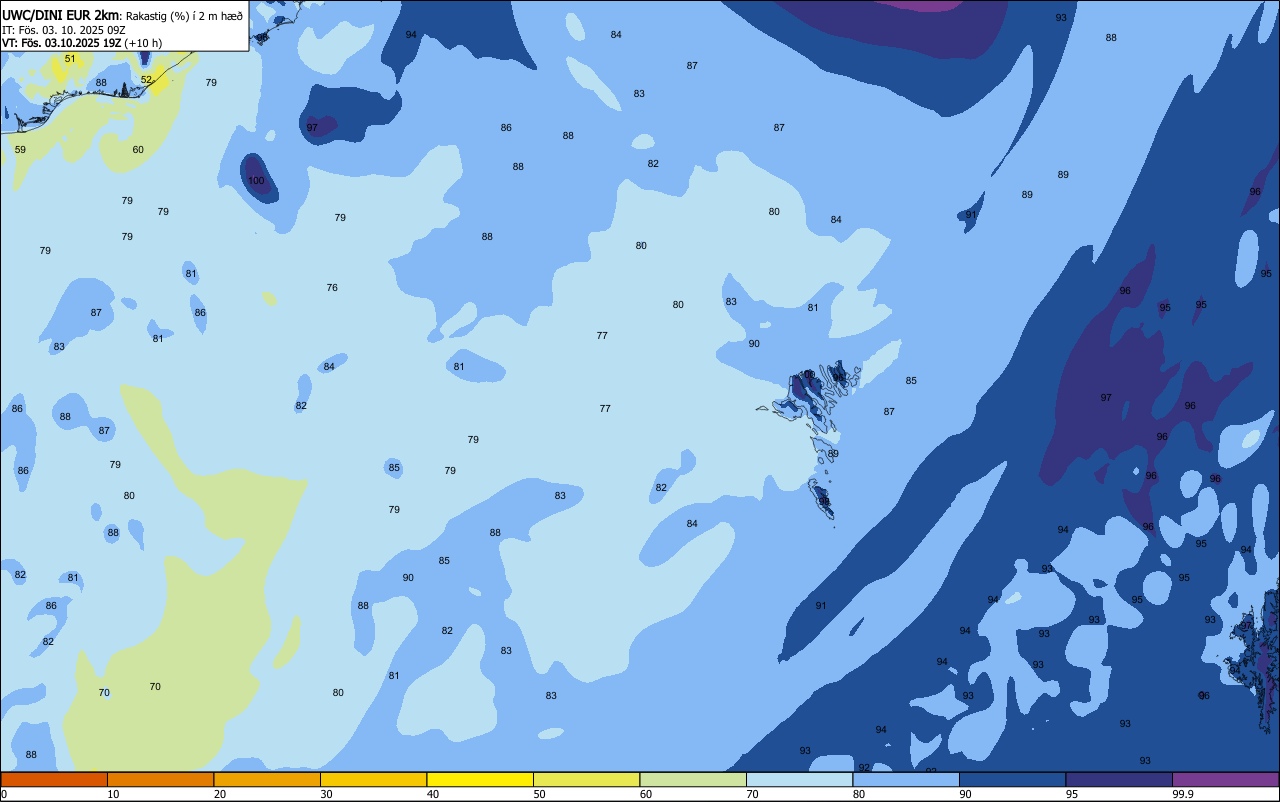The image size is (1280, 802).
Task: Click the "100" humidity value on the map
Action: click(x=256, y=181)
